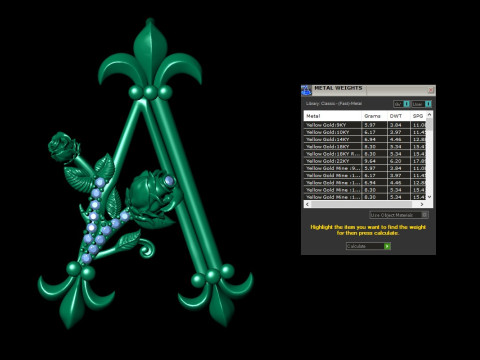Click Grams value 9.64 for Yellow Gold:22KY

pyautogui.click(x=370, y=161)
